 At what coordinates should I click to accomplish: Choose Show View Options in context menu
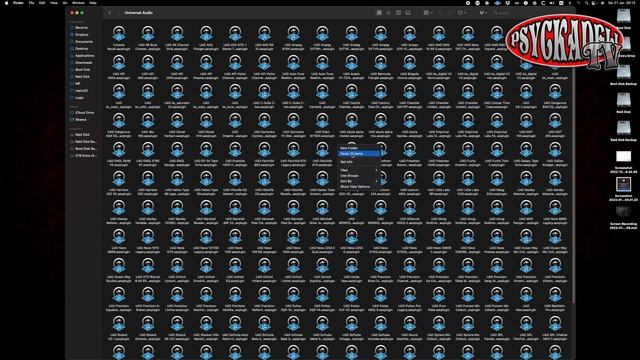(x=359, y=187)
